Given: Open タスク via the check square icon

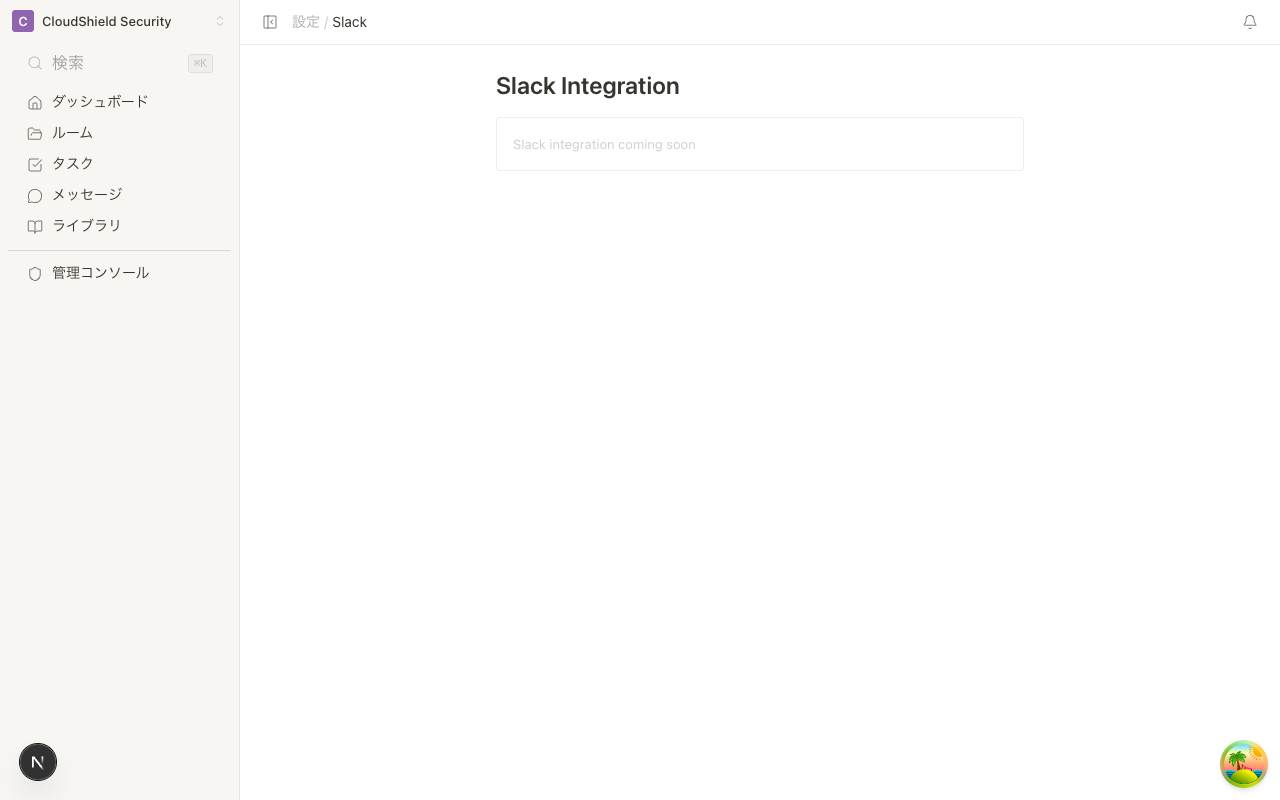Looking at the screenshot, I should 35,164.
